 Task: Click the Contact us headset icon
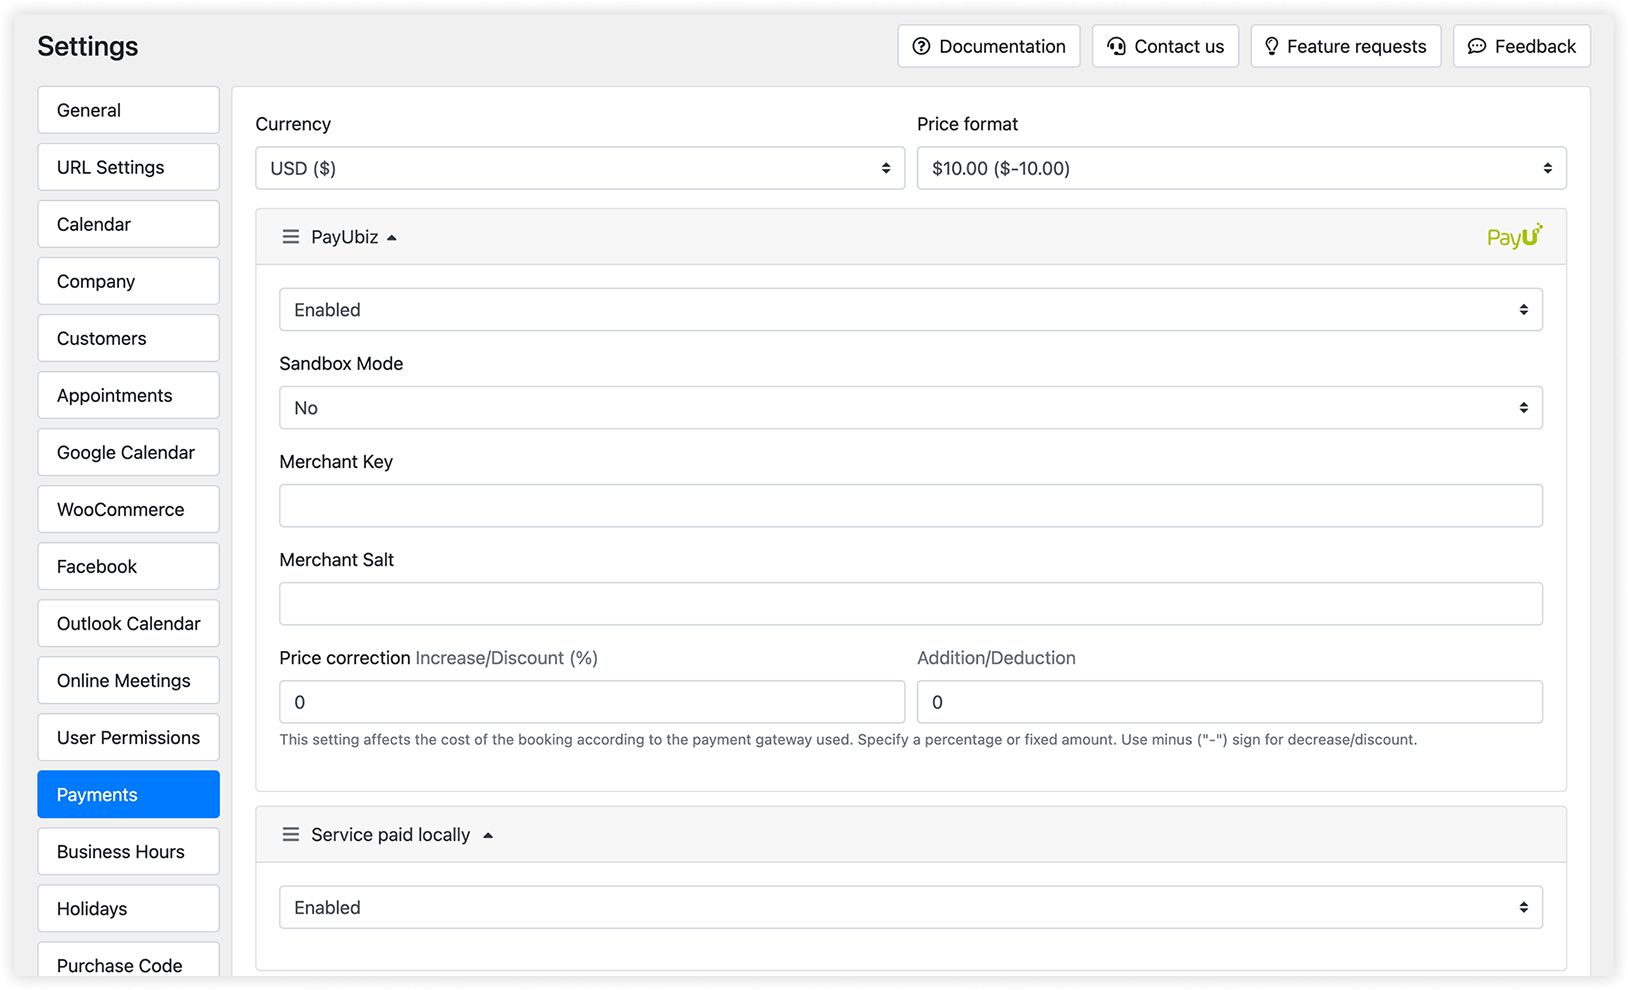click(x=1116, y=46)
